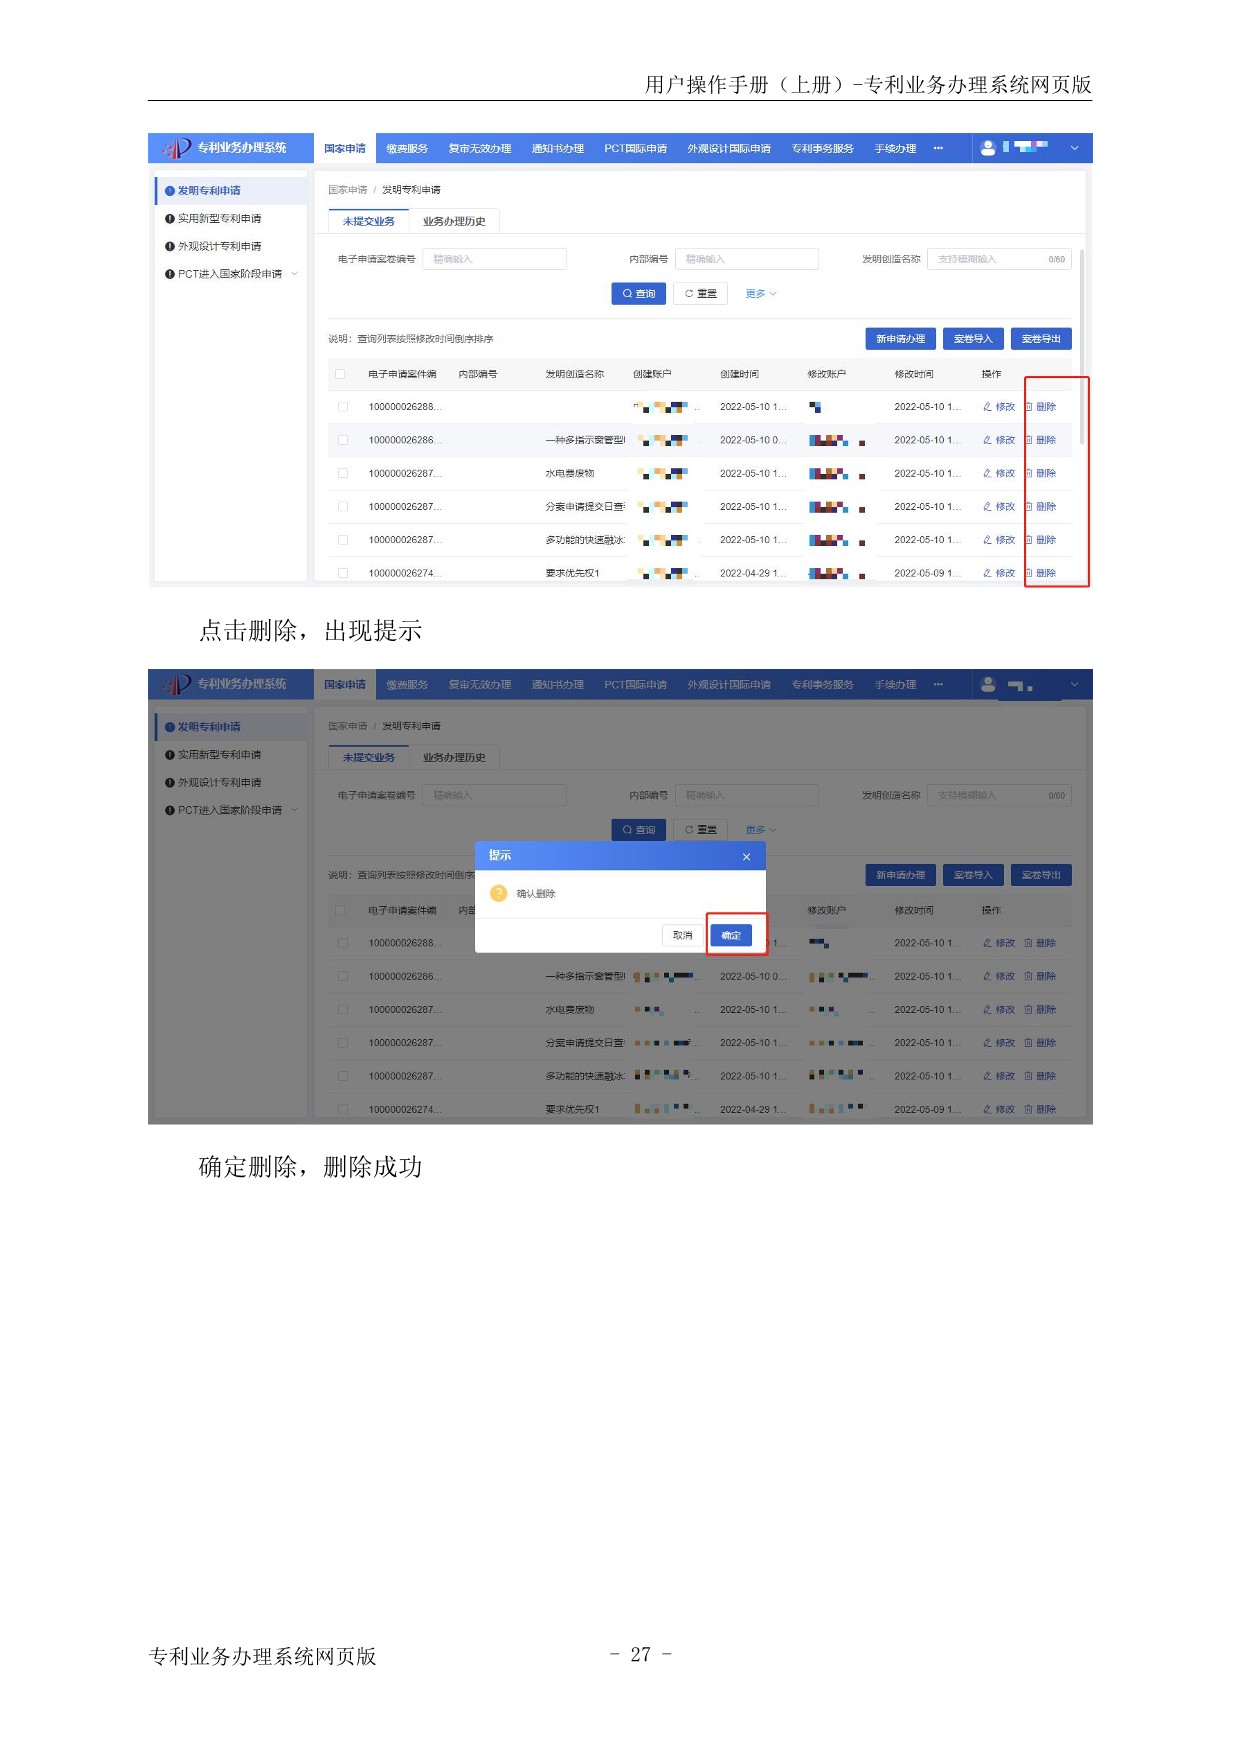Tick the select-all header checkbox in the upper screenshot

(x=340, y=374)
